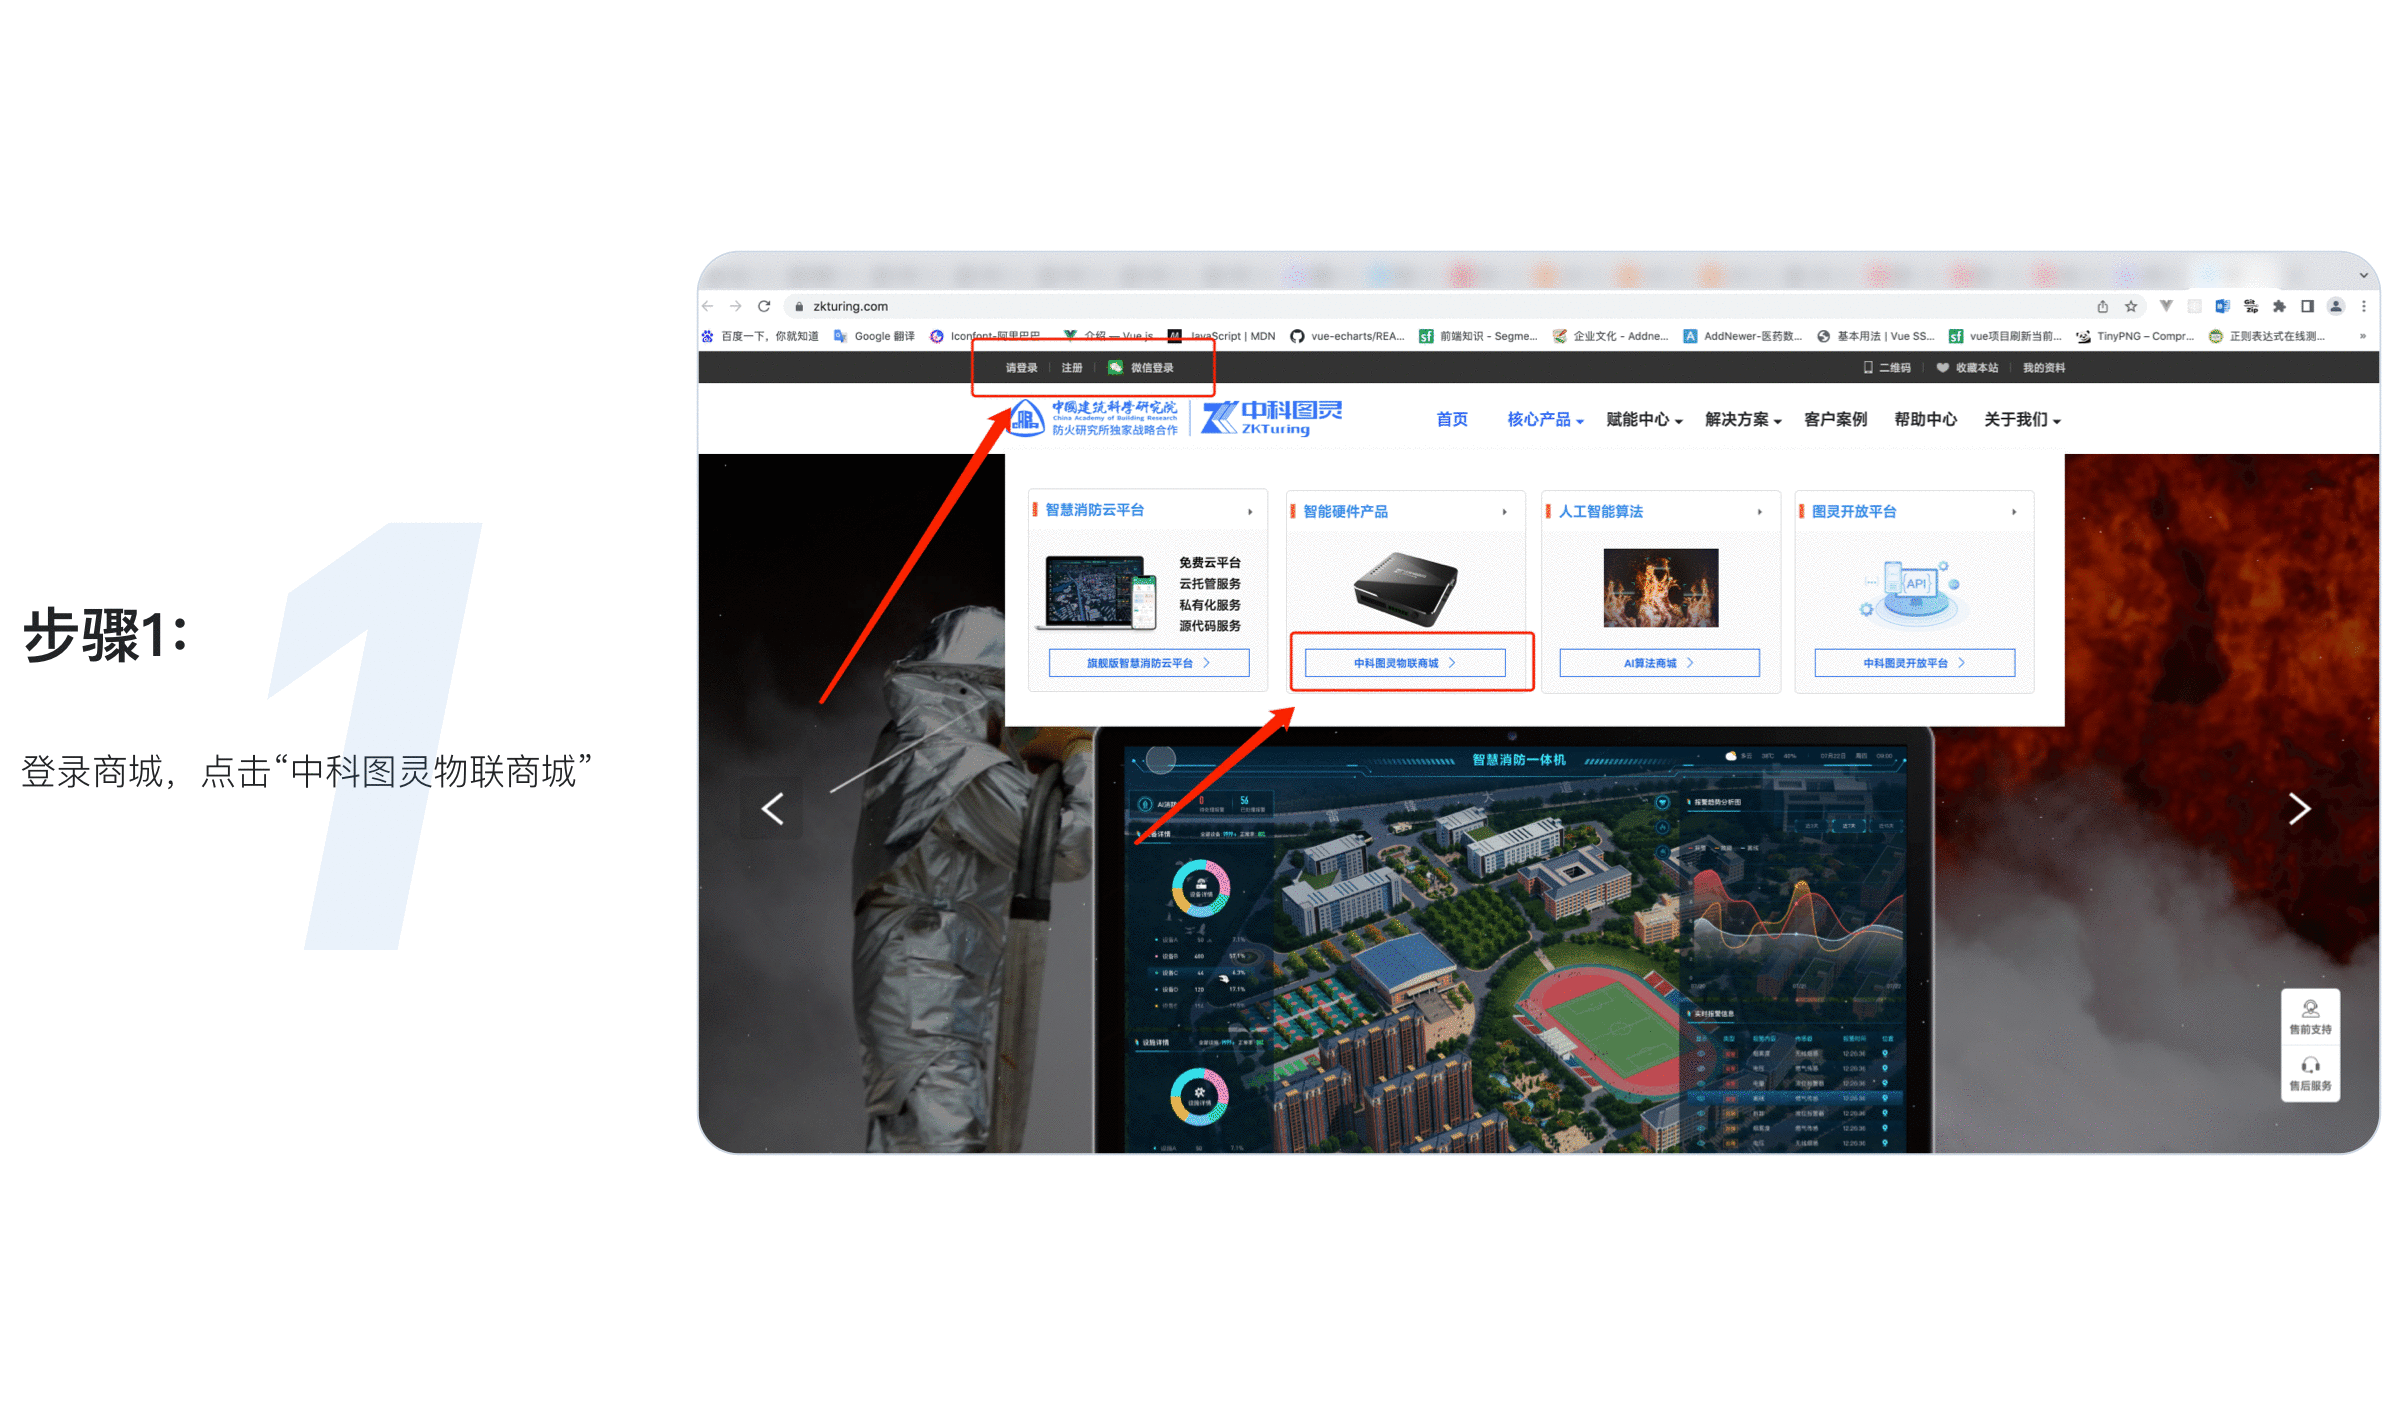The height and width of the screenshot is (1406, 2400).
Task: Click the cloud platform laptop thumbnail
Action: point(1096,592)
